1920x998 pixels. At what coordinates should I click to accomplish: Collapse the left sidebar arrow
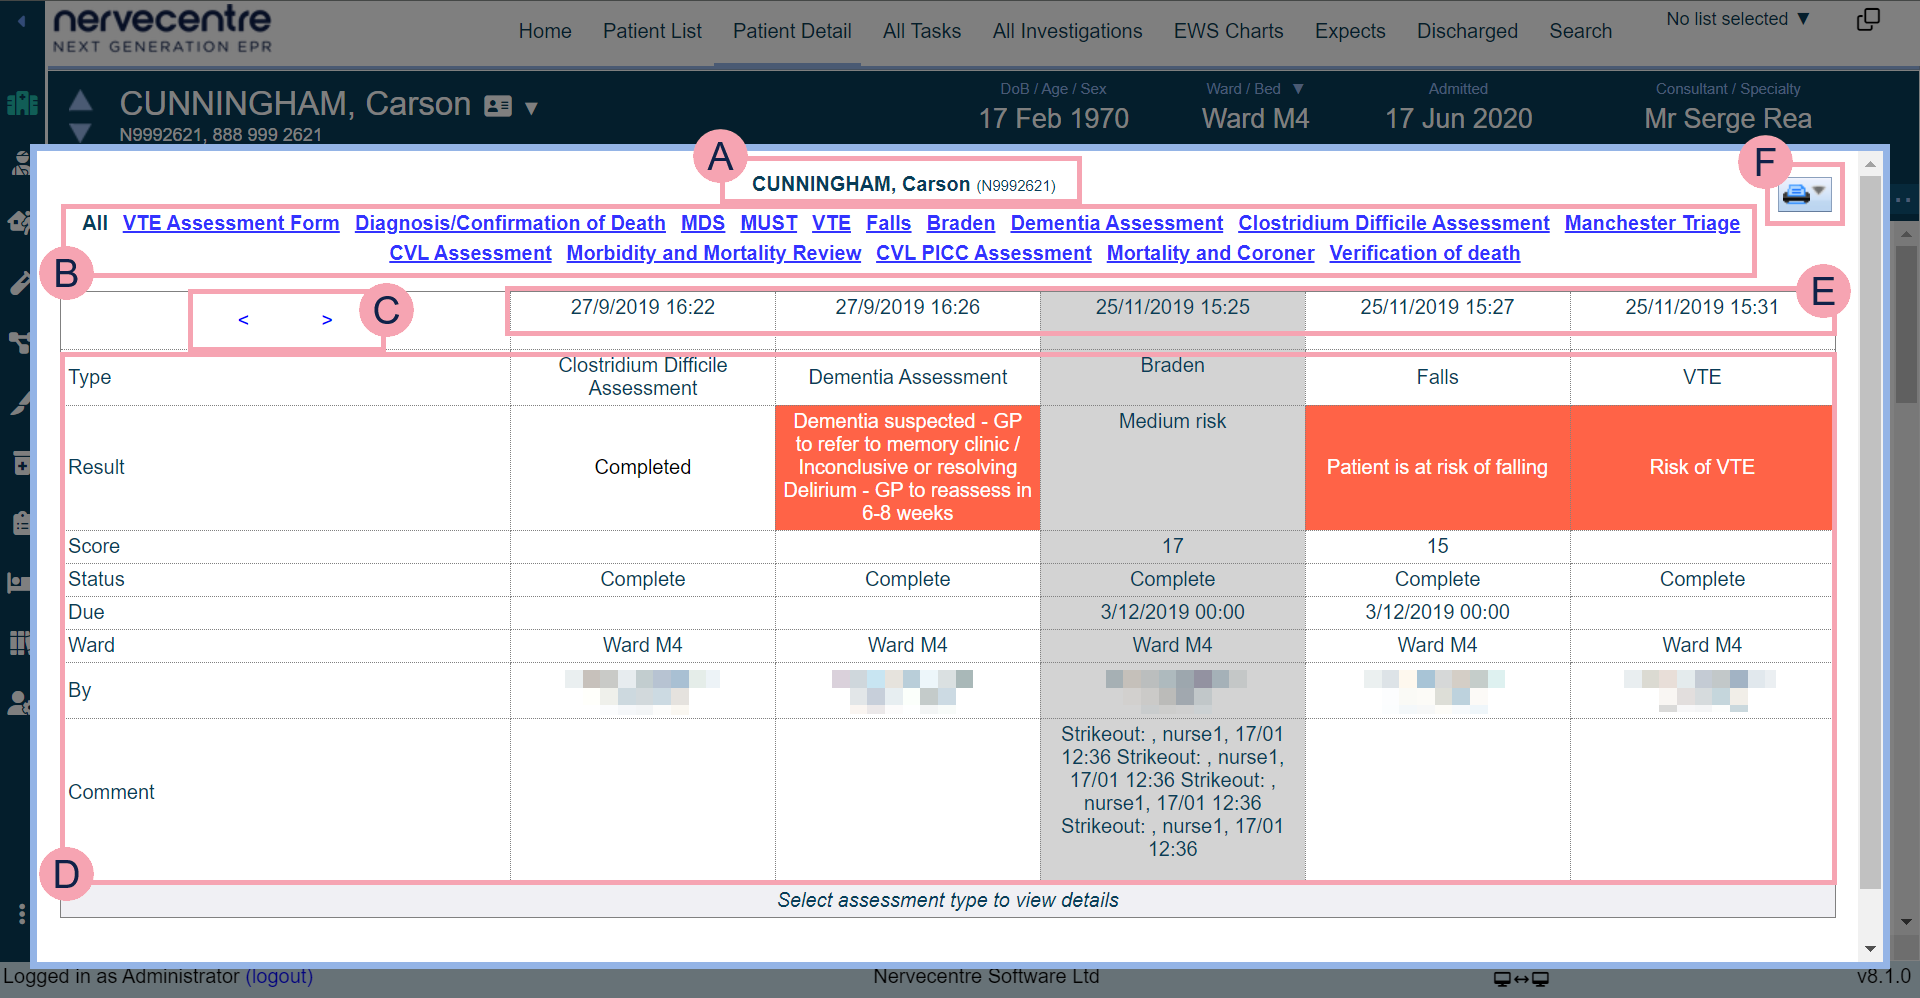point(21,20)
